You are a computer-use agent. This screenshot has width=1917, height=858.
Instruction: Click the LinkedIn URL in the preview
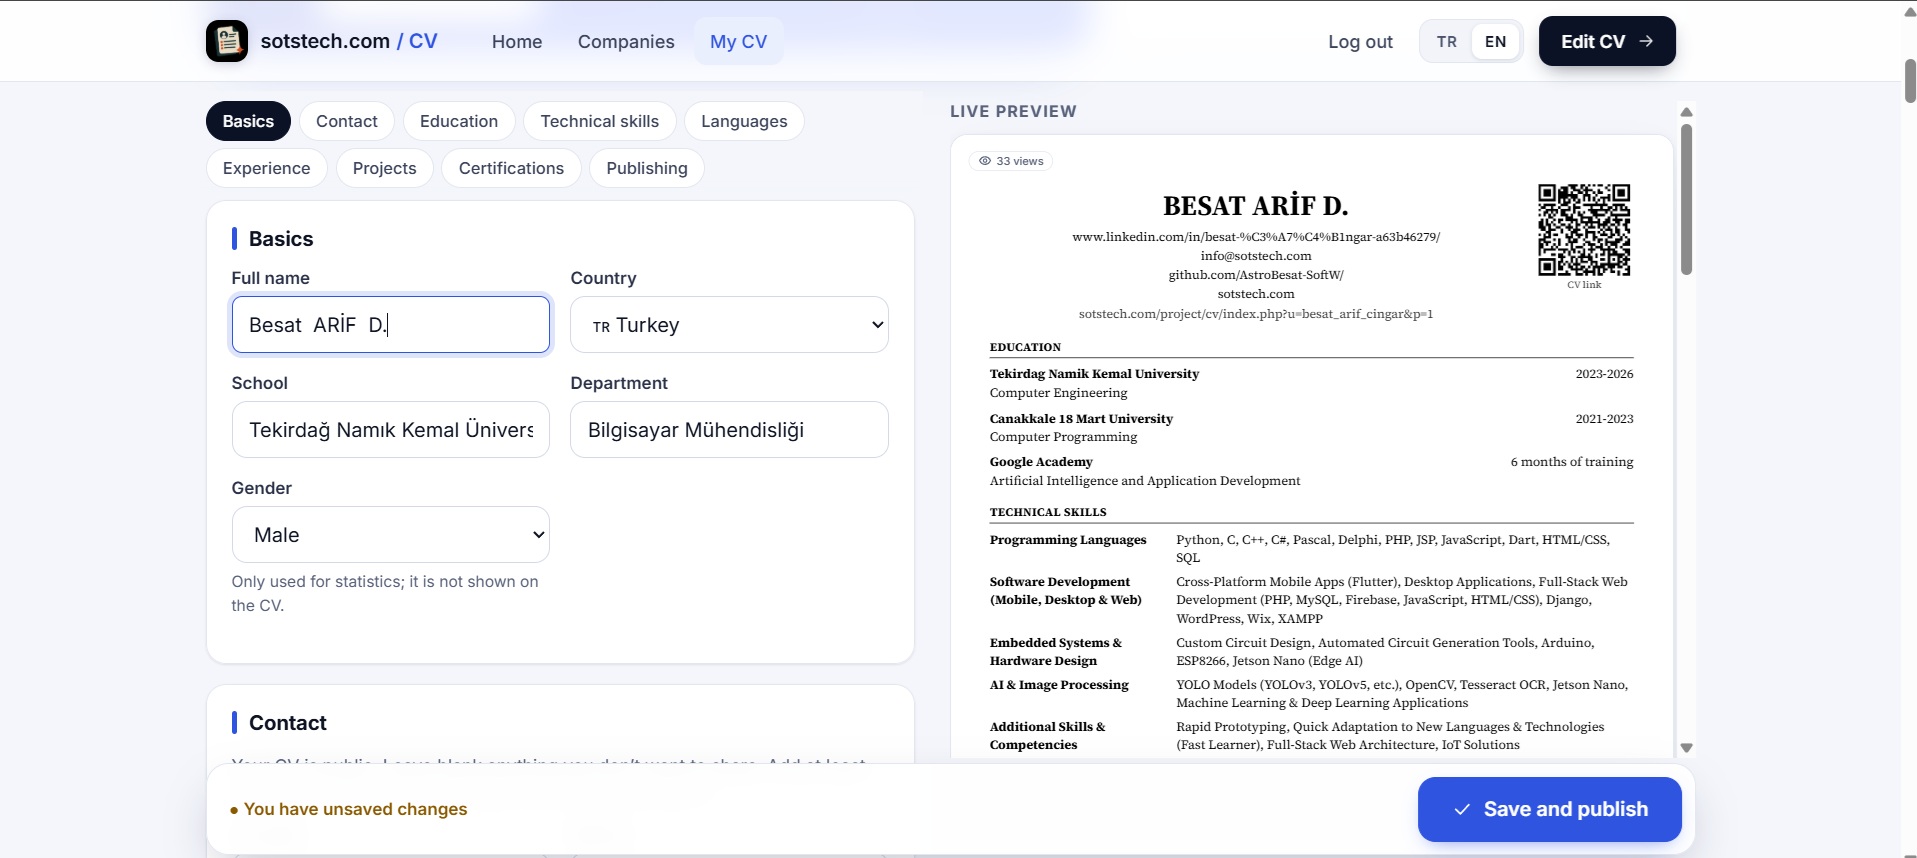coord(1256,237)
